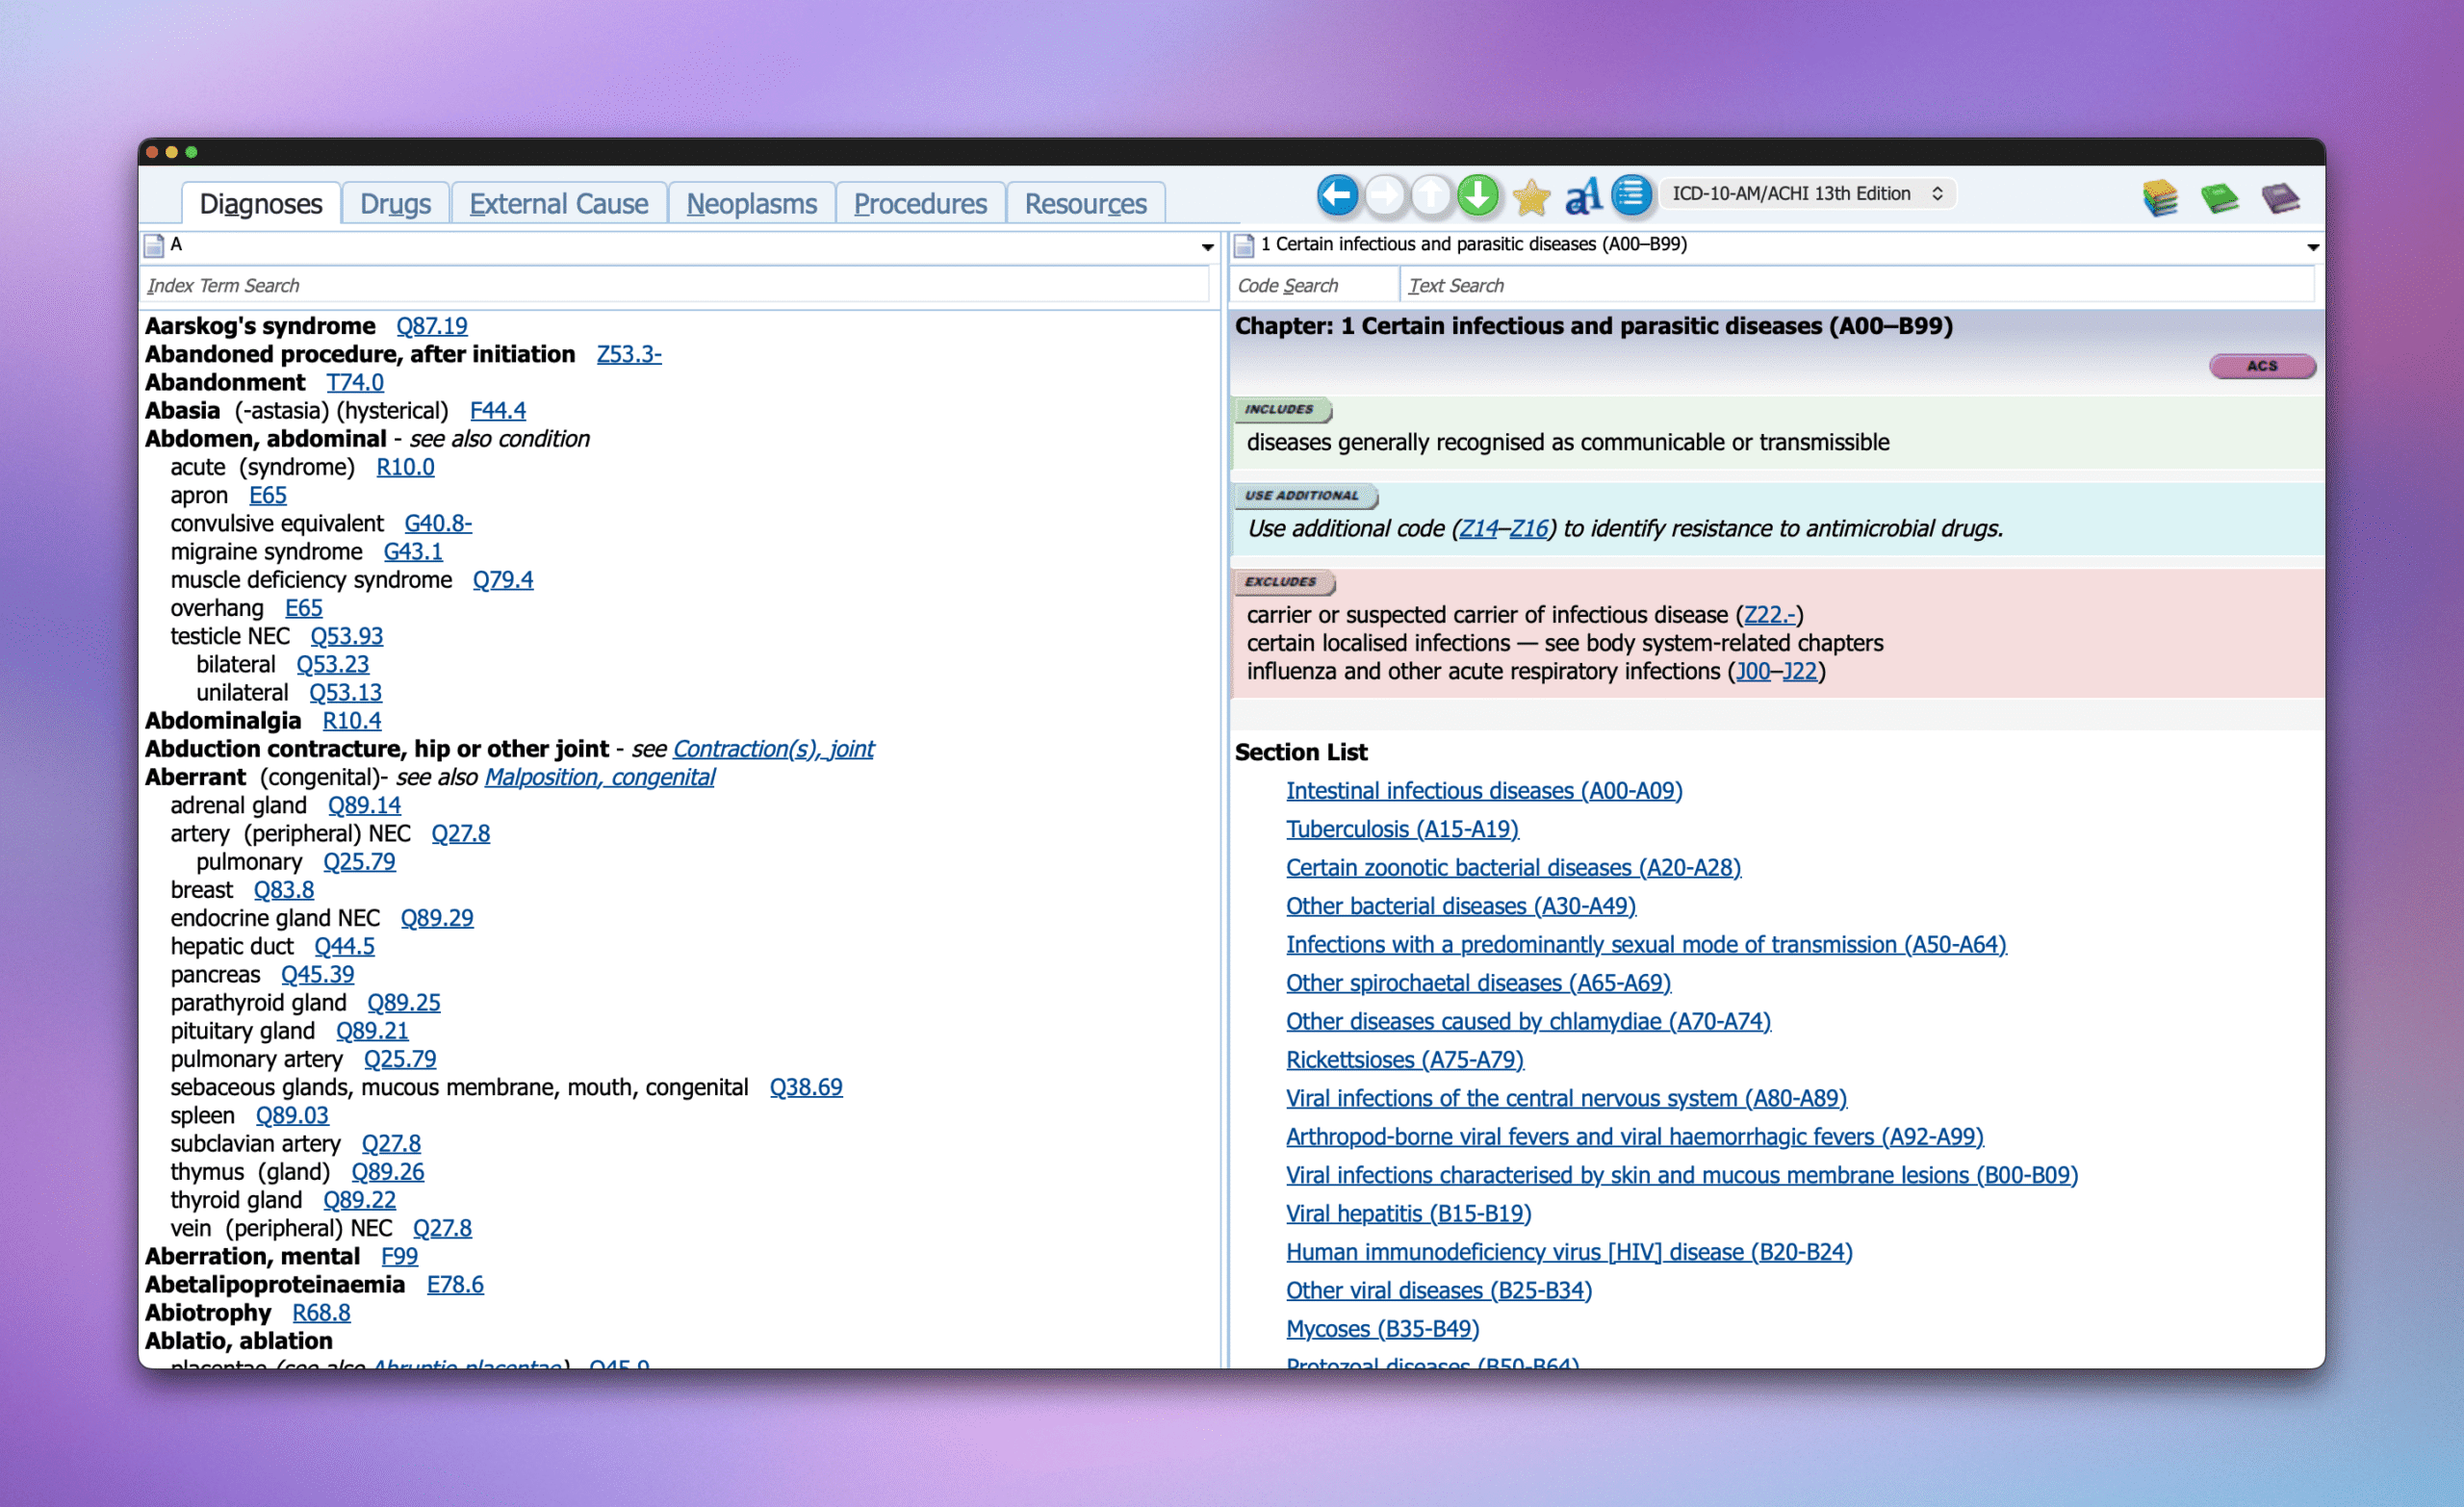Screen dimensions: 2464x1507
Task: Open the Z22.- carrier code link
Action: tap(1769, 614)
